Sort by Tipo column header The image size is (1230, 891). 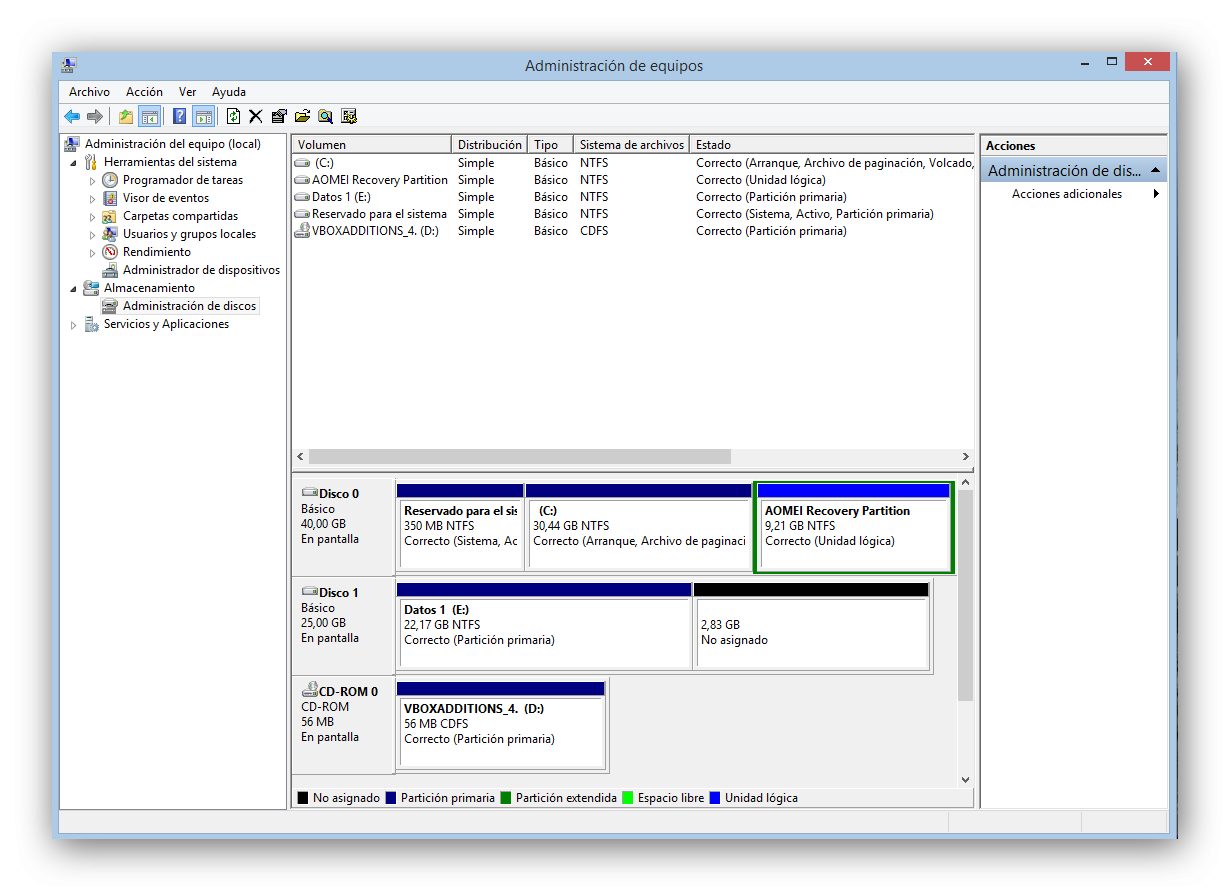click(551, 145)
